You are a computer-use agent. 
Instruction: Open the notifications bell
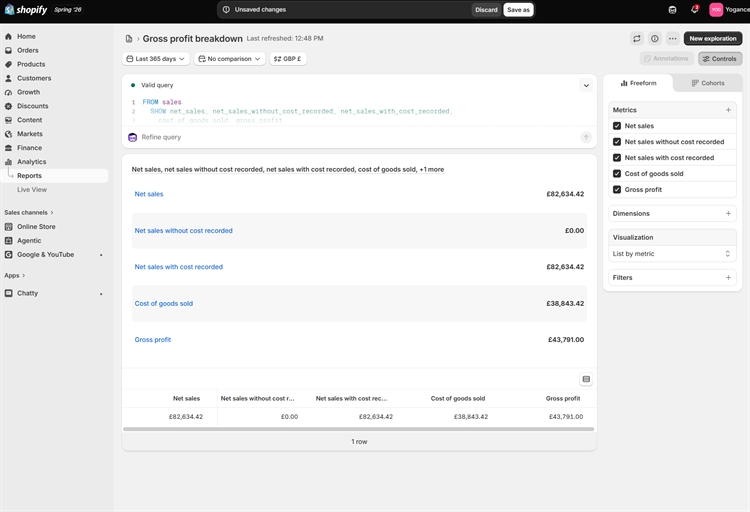[x=694, y=10]
